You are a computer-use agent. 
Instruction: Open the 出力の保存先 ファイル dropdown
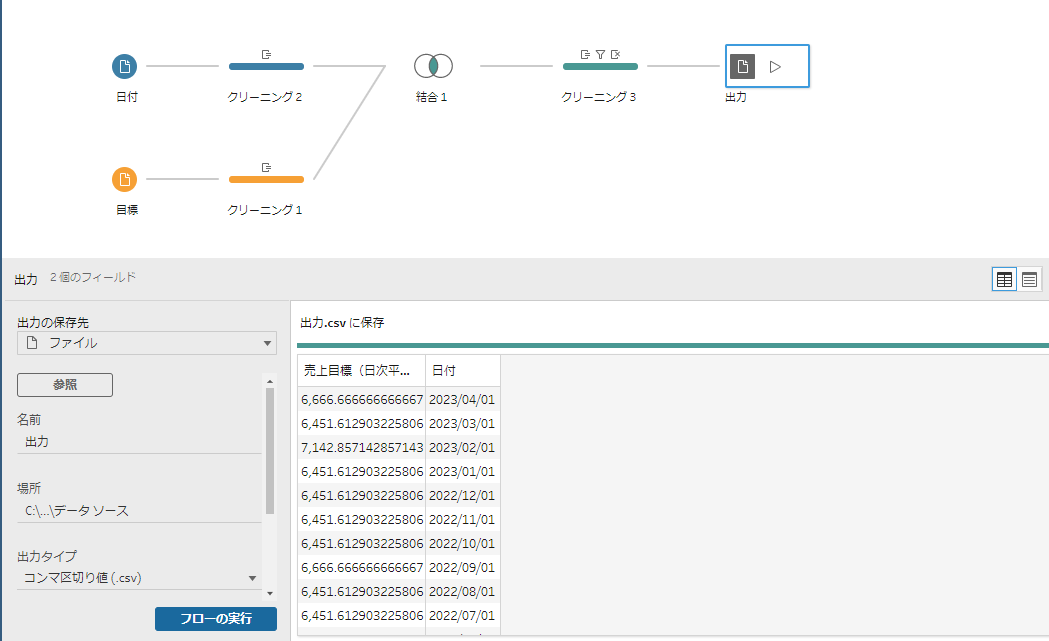147,343
